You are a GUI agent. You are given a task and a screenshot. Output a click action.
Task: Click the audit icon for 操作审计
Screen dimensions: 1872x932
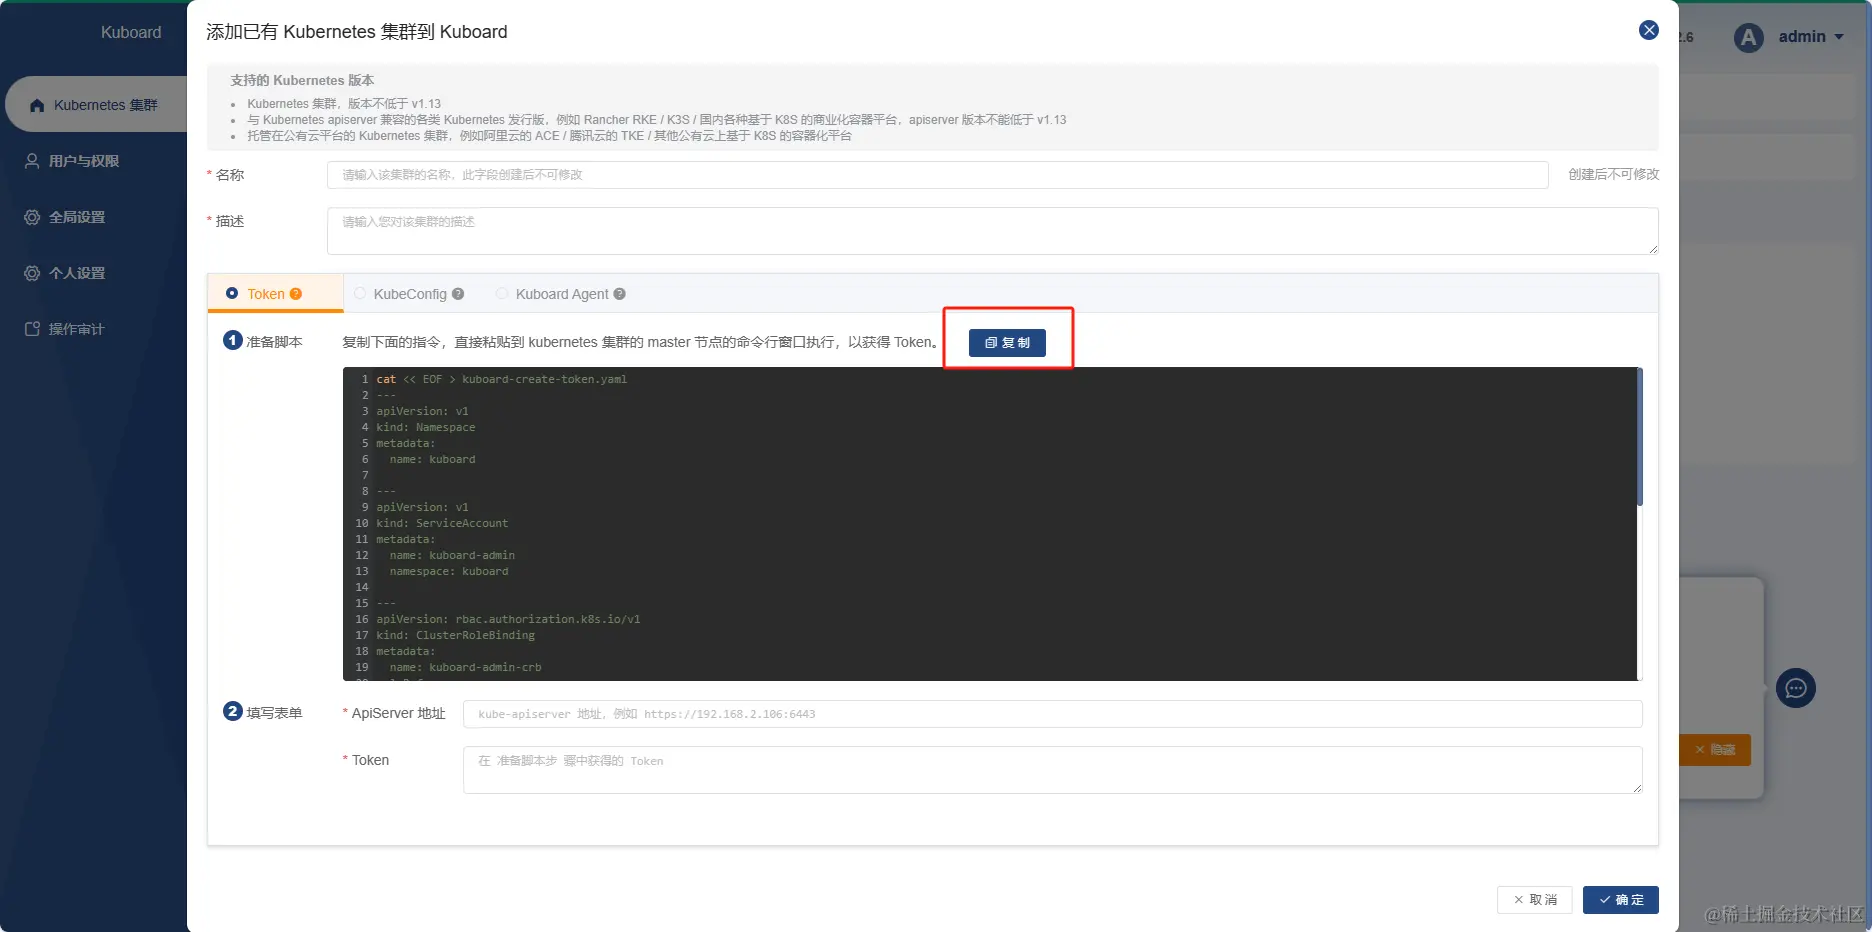(x=32, y=329)
